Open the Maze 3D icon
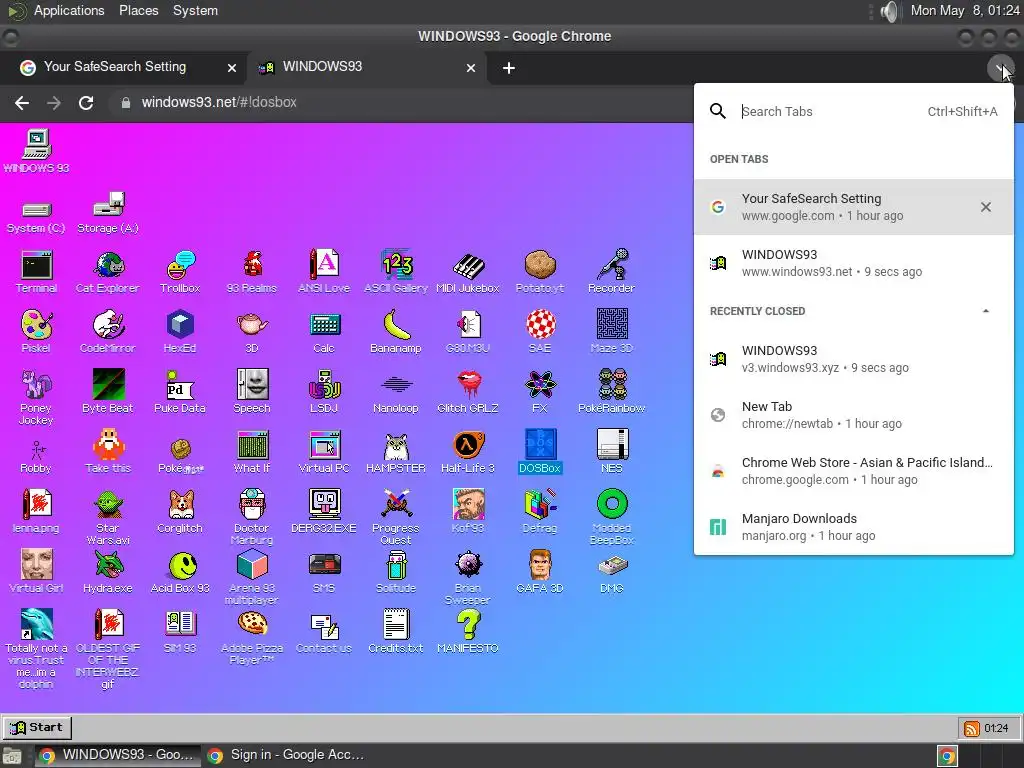1024x768 pixels. click(612, 332)
